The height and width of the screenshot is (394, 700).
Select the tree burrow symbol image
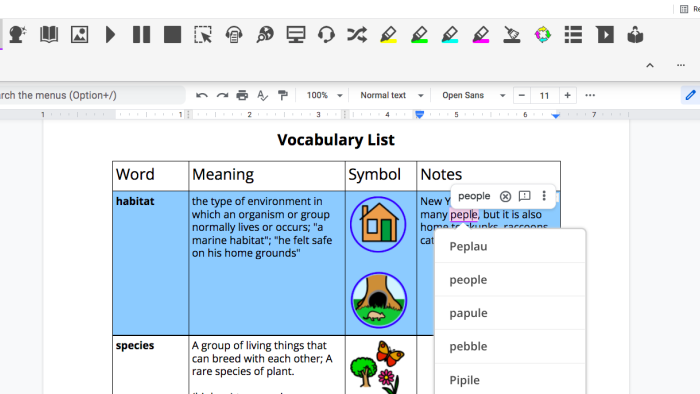pyautogui.click(x=379, y=300)
